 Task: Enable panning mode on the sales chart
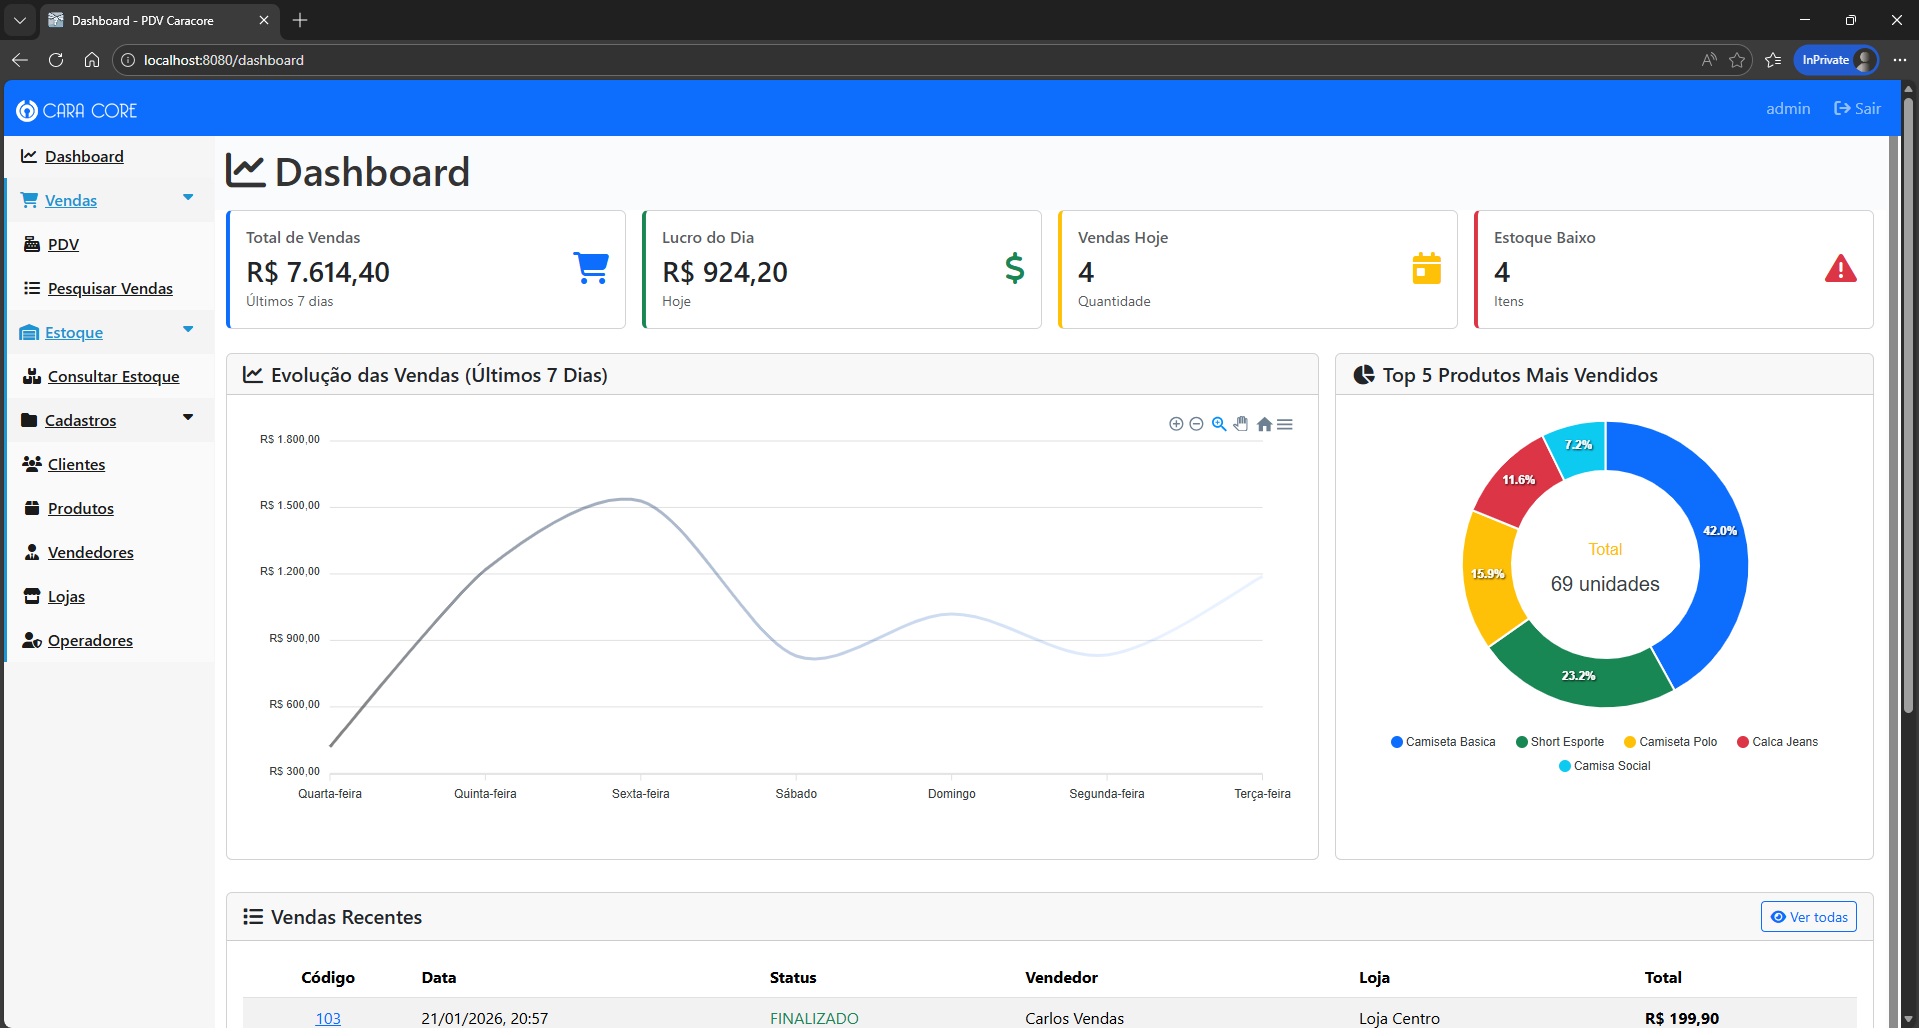point(1241,424)
